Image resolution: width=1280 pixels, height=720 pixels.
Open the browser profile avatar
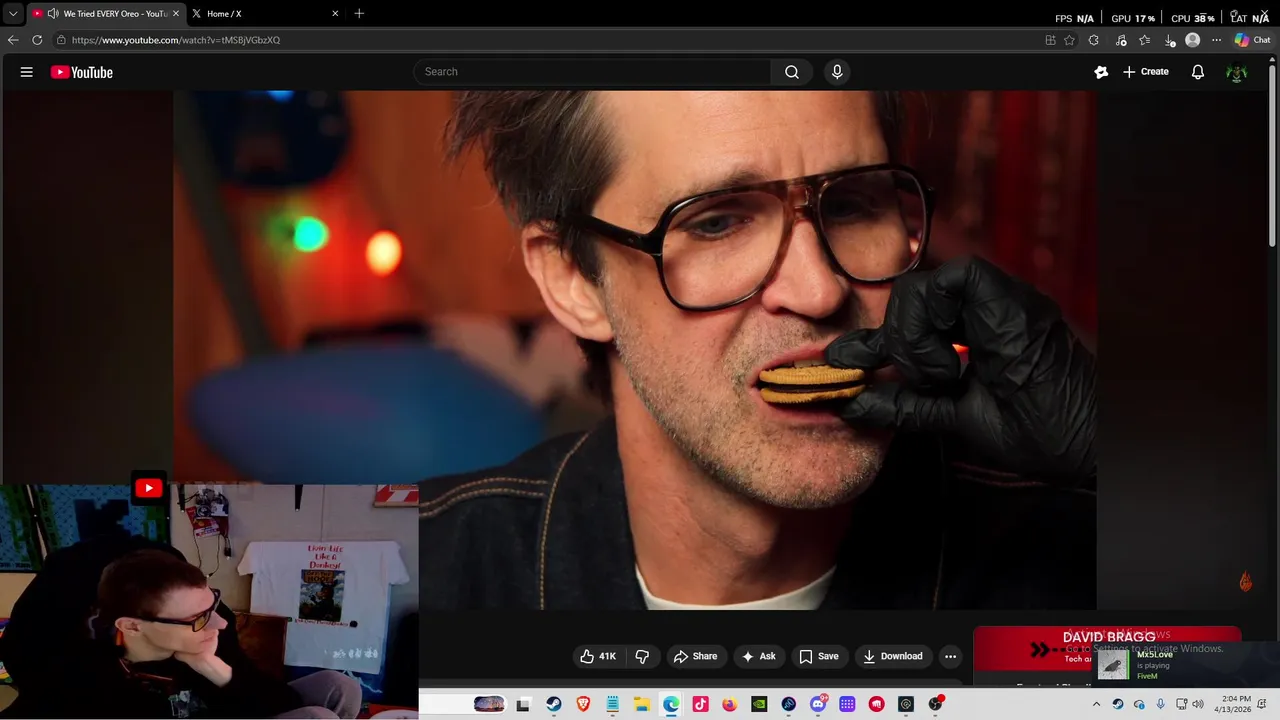pos(1192,40)
